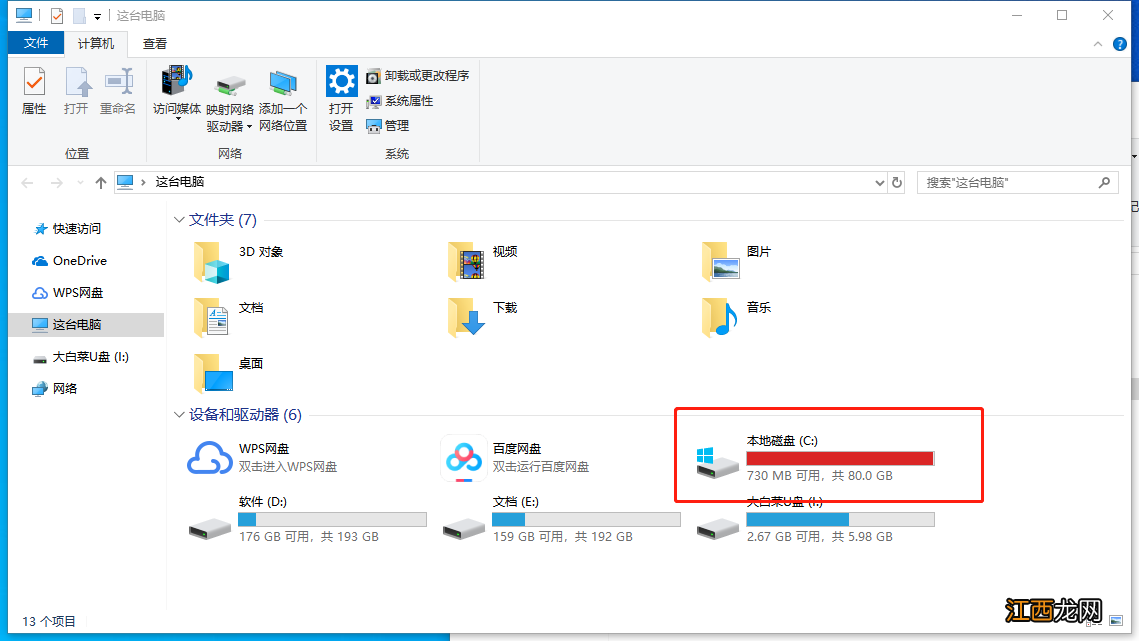Select This PC (这台电脑) in sidebar
Image resolution: width=1139 pixels, height=641 pixels.
point(86,325)
